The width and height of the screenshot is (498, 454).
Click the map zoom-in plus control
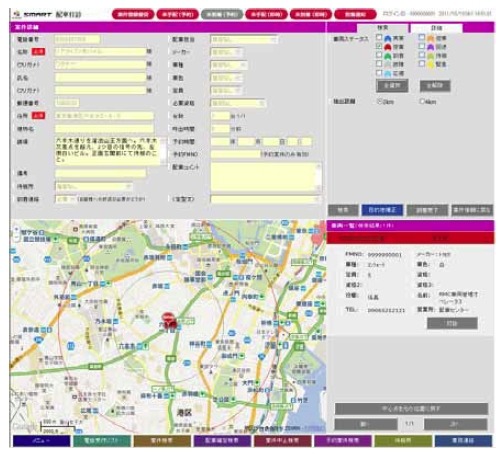click(16, 230)
